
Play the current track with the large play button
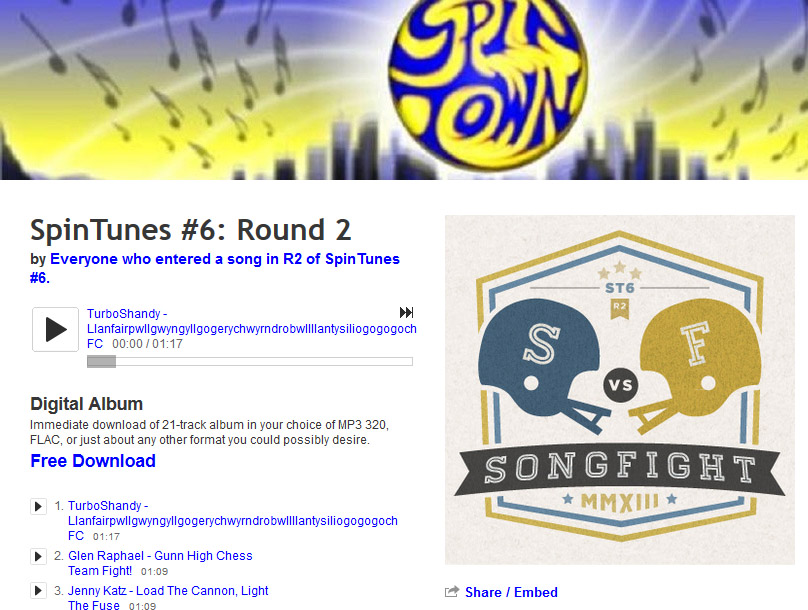coord(56,330)
